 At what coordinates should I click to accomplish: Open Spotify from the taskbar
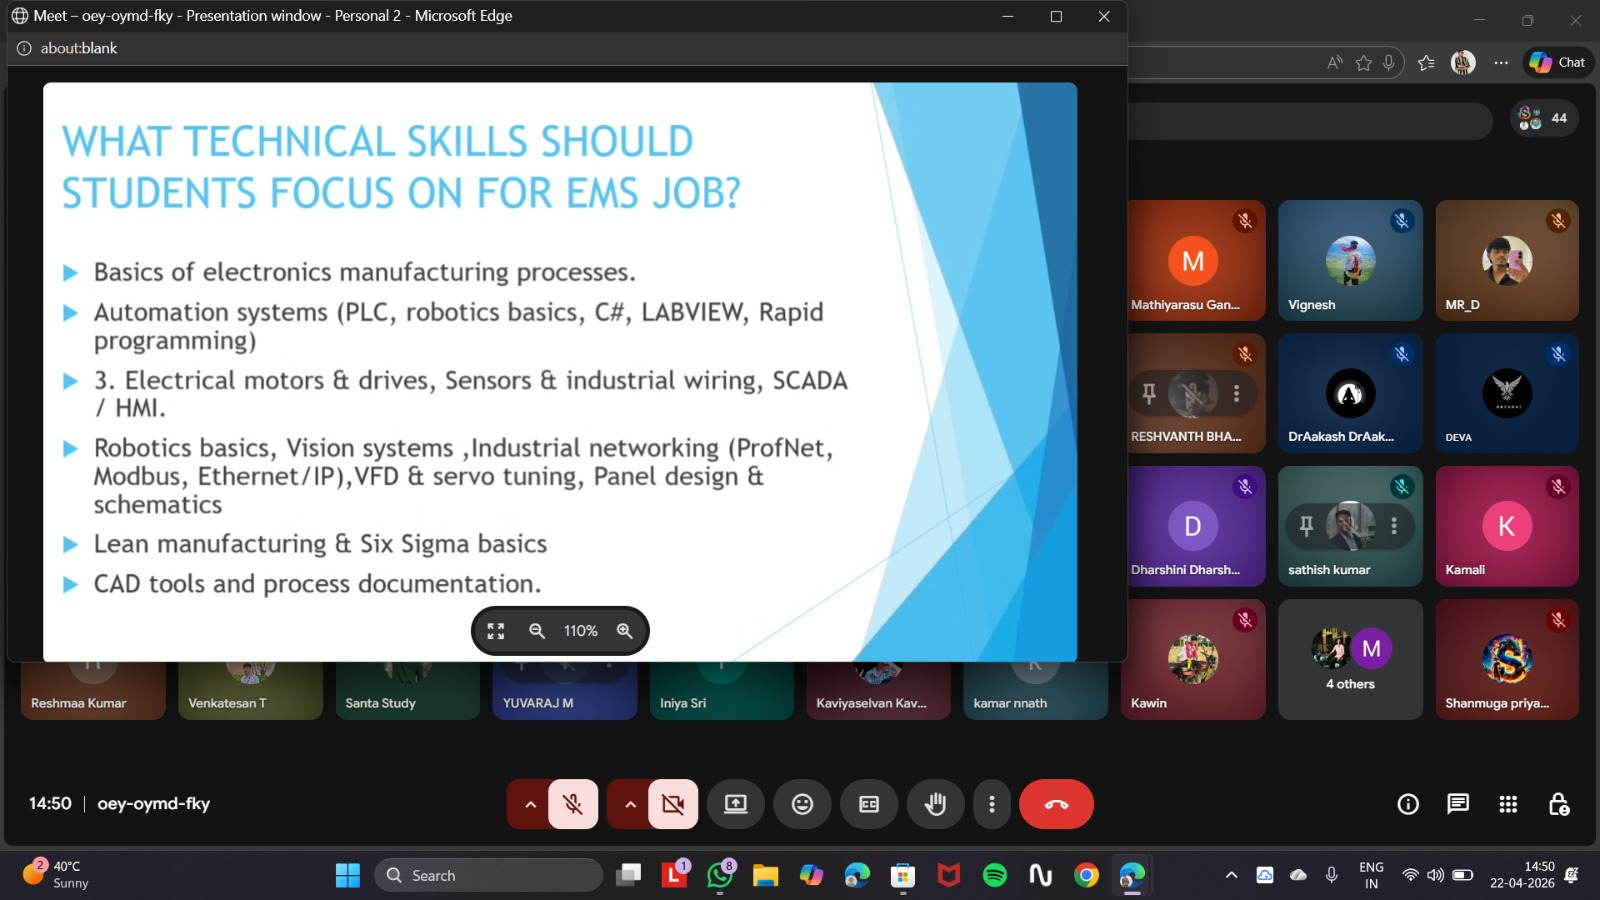(995, 876)
